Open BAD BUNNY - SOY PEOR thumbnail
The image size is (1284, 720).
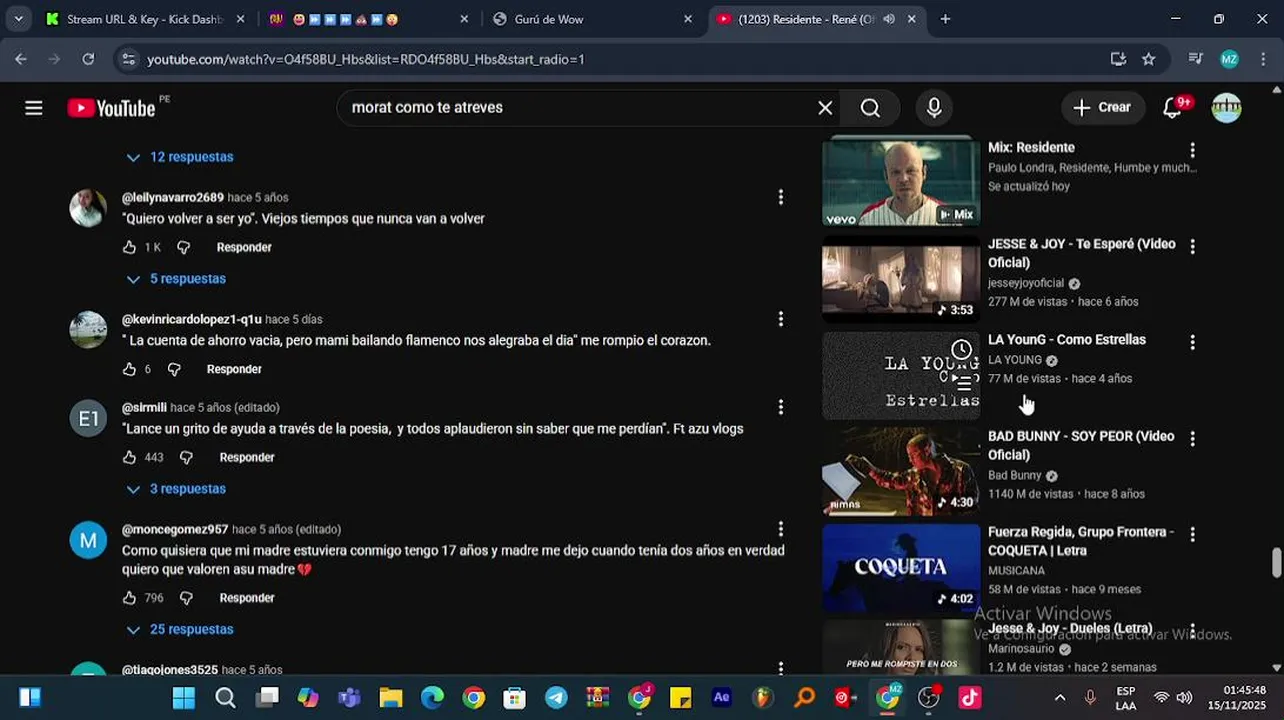901,472
